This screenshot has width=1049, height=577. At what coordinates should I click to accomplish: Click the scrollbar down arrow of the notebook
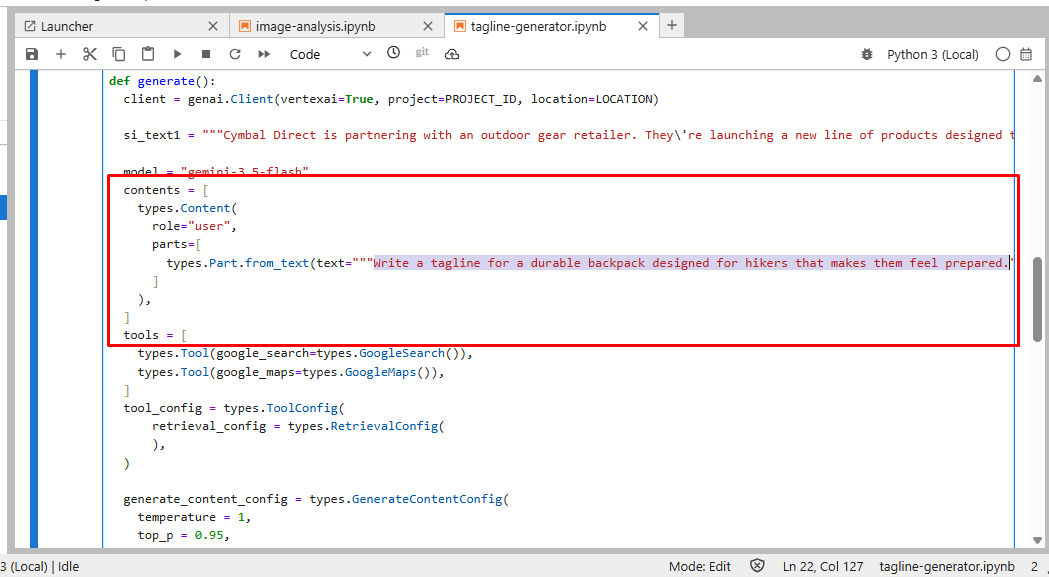click(x=1038, y=540)
